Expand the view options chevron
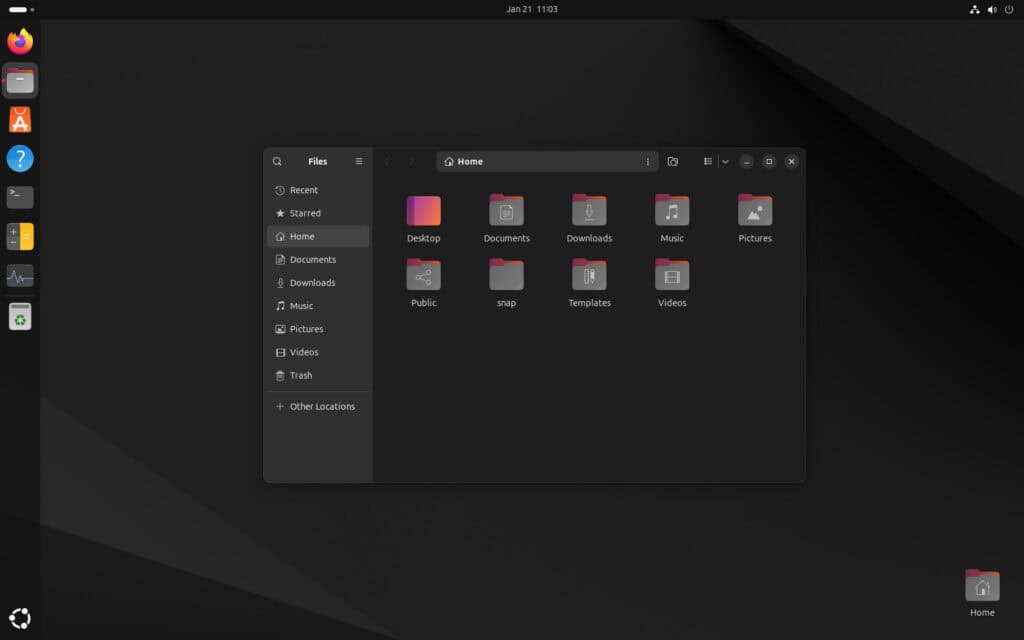Screen dimensions: 1024x640 [724, 161]
